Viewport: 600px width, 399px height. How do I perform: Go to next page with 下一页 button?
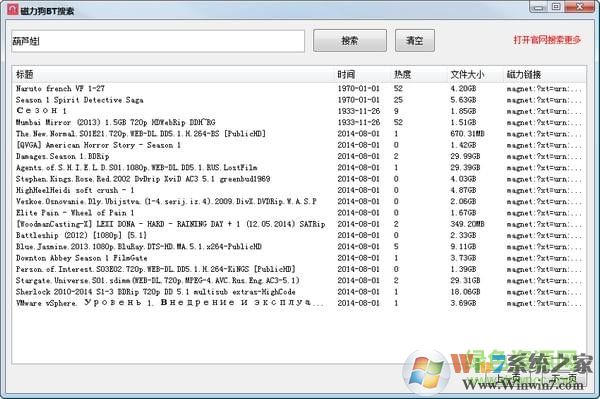[564, 378]
